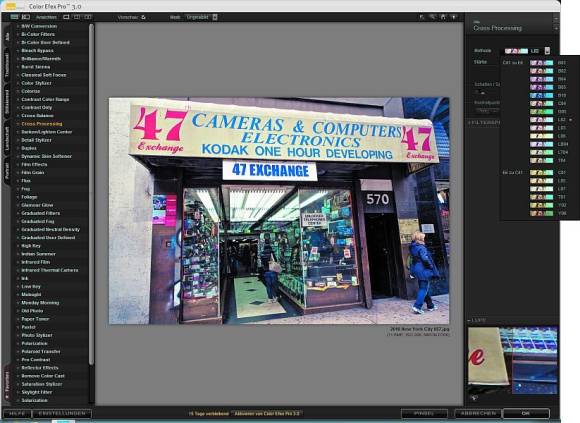
Task: Select the Solarization filter
Action: (34, 400)
